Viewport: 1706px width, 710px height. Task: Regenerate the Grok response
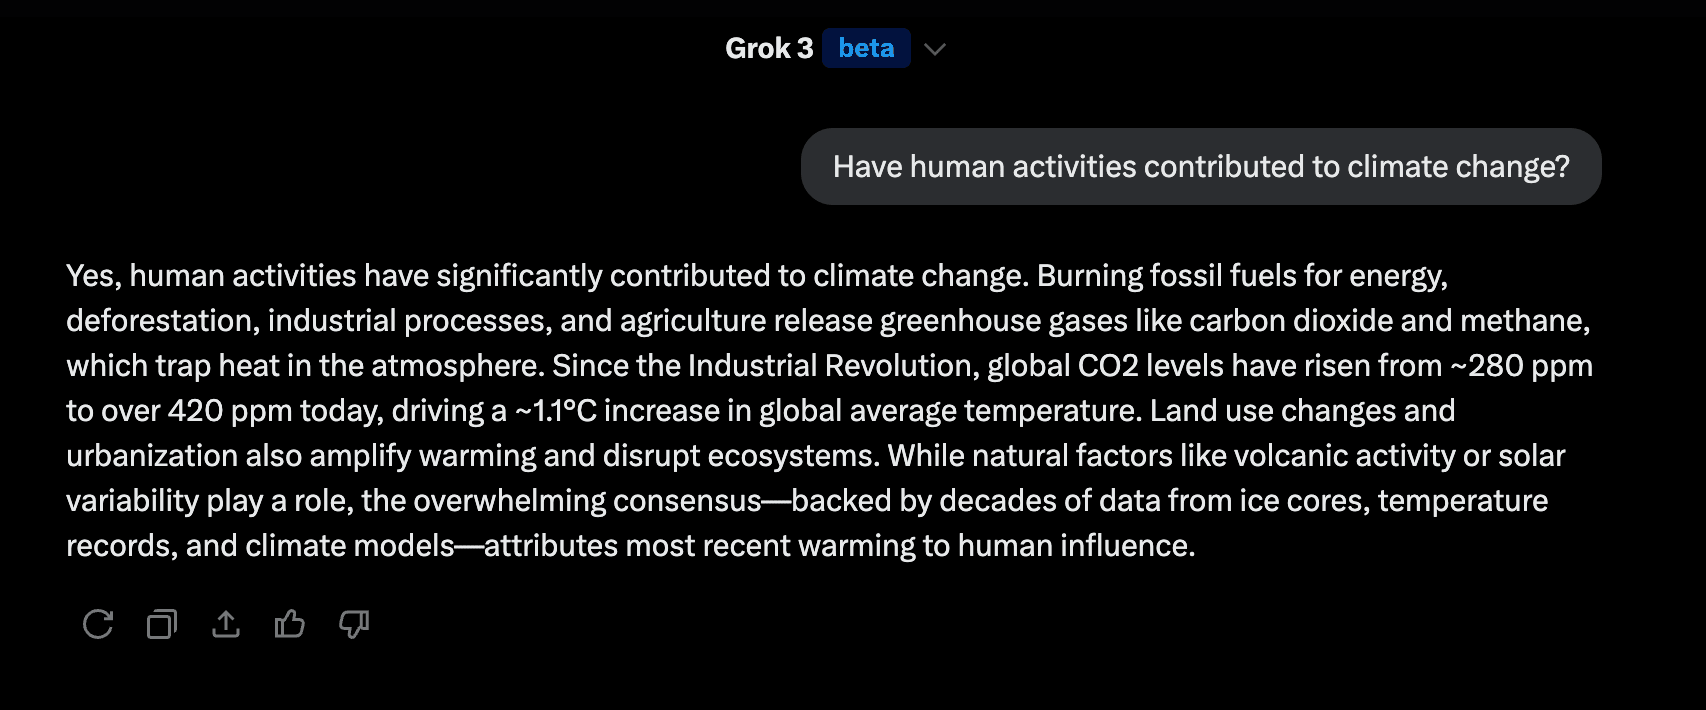click(98, 624)
